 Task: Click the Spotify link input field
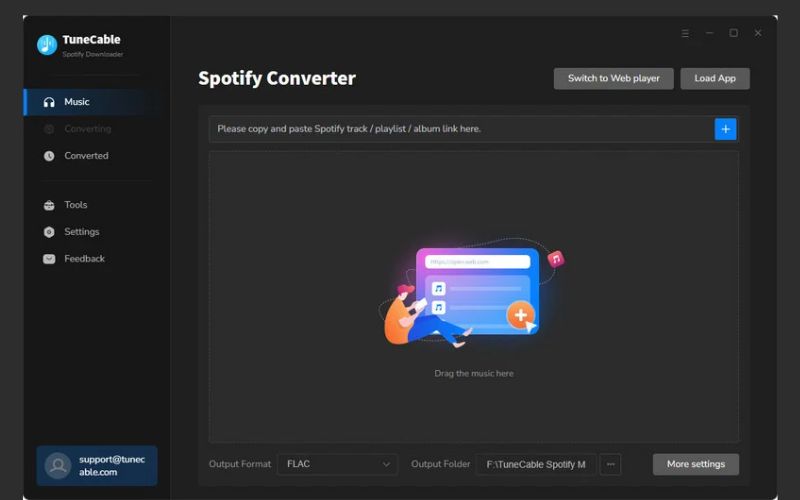click(460, 129)
